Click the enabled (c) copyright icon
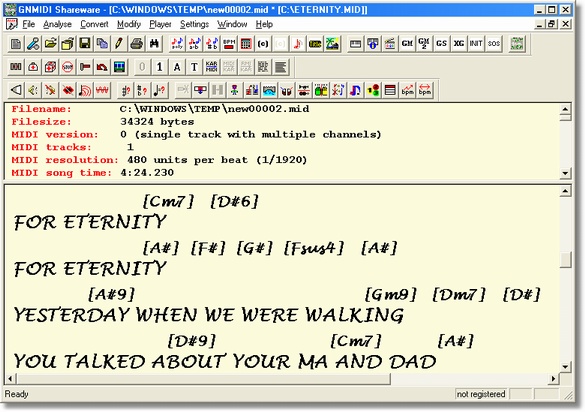Viewport: 585px width, 412px height. [x=263, y=44]
